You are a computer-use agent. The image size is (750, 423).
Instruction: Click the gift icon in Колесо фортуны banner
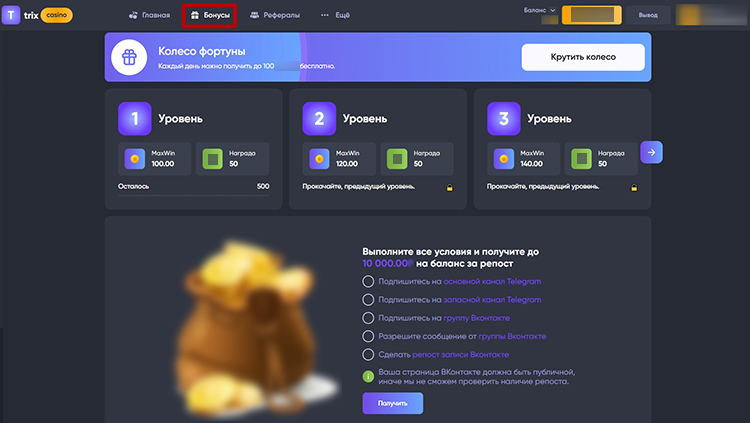tap(129, 57)
